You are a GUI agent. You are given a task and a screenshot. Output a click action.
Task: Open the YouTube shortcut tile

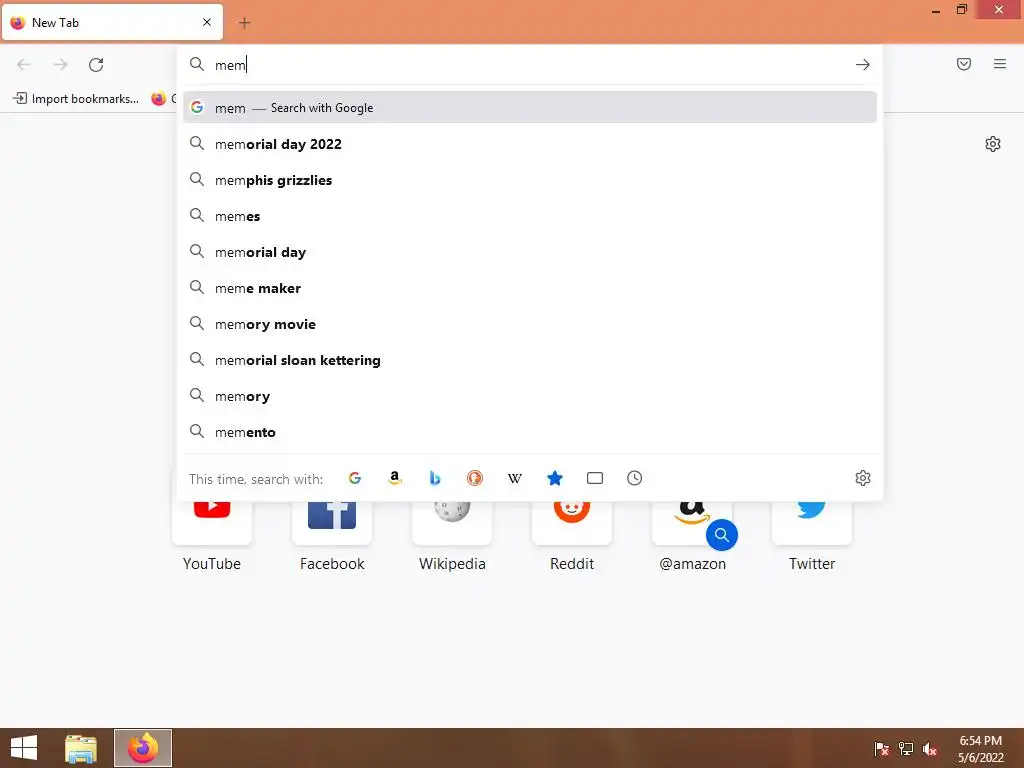[x=212, y=522]
